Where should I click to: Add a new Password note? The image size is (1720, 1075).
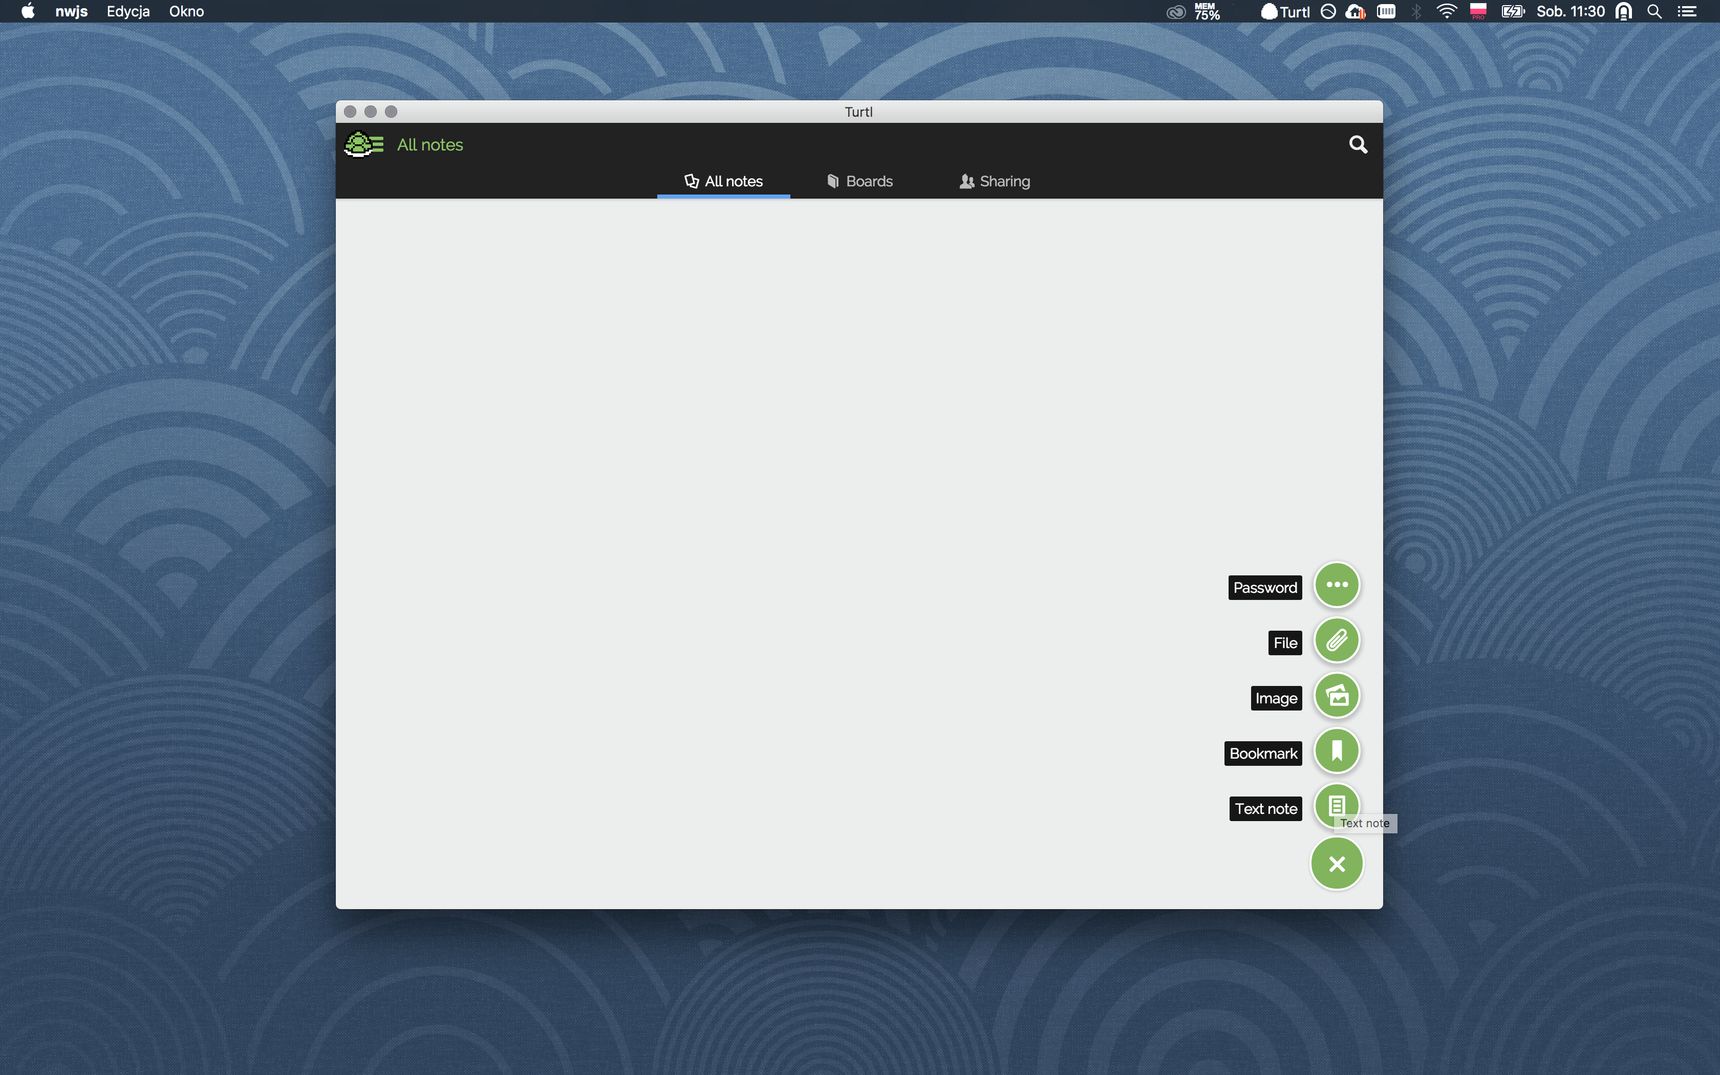1337,585
